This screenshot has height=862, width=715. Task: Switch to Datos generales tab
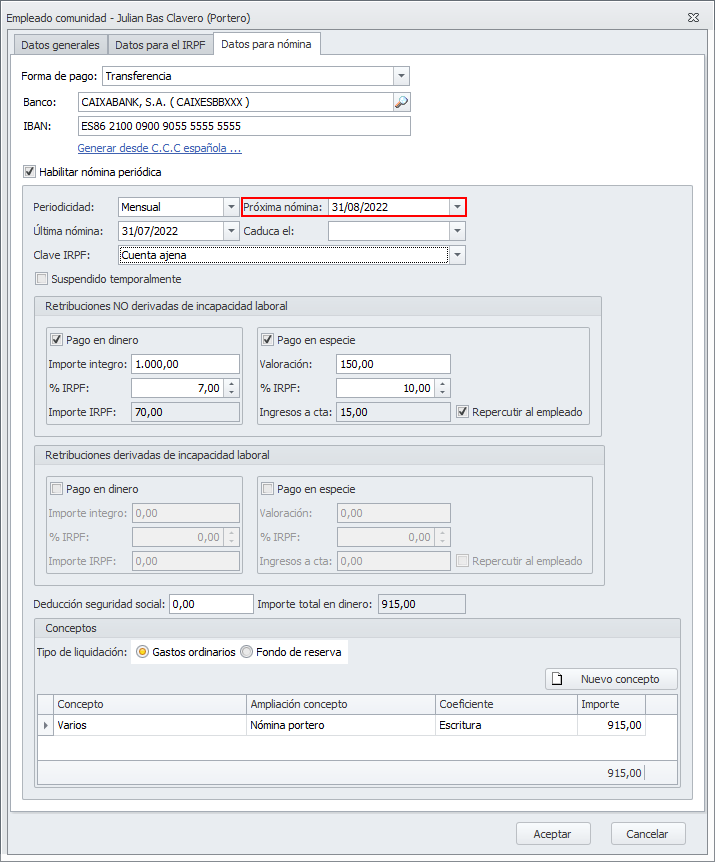pos(60,45)
